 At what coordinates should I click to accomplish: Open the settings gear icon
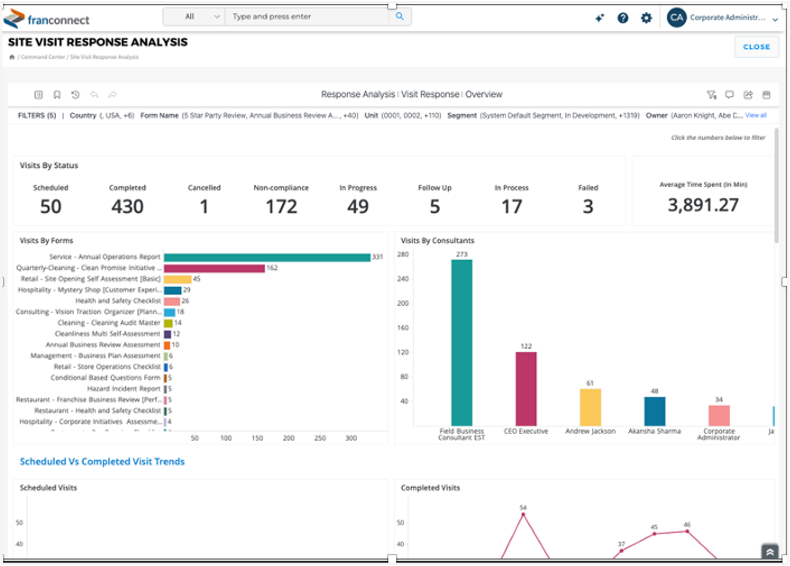point(646,18)
